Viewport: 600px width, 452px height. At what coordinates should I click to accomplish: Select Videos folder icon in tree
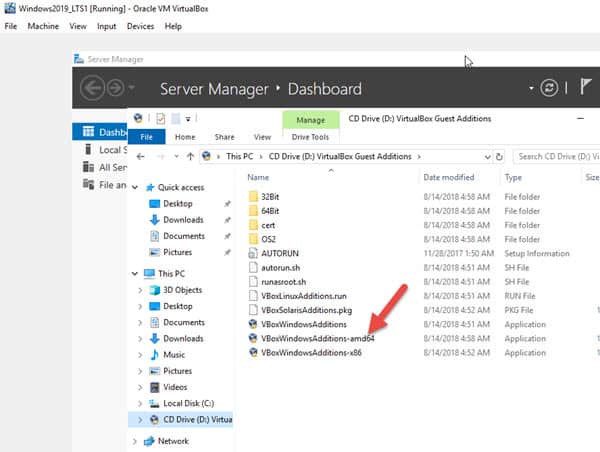tap(154, 387)
